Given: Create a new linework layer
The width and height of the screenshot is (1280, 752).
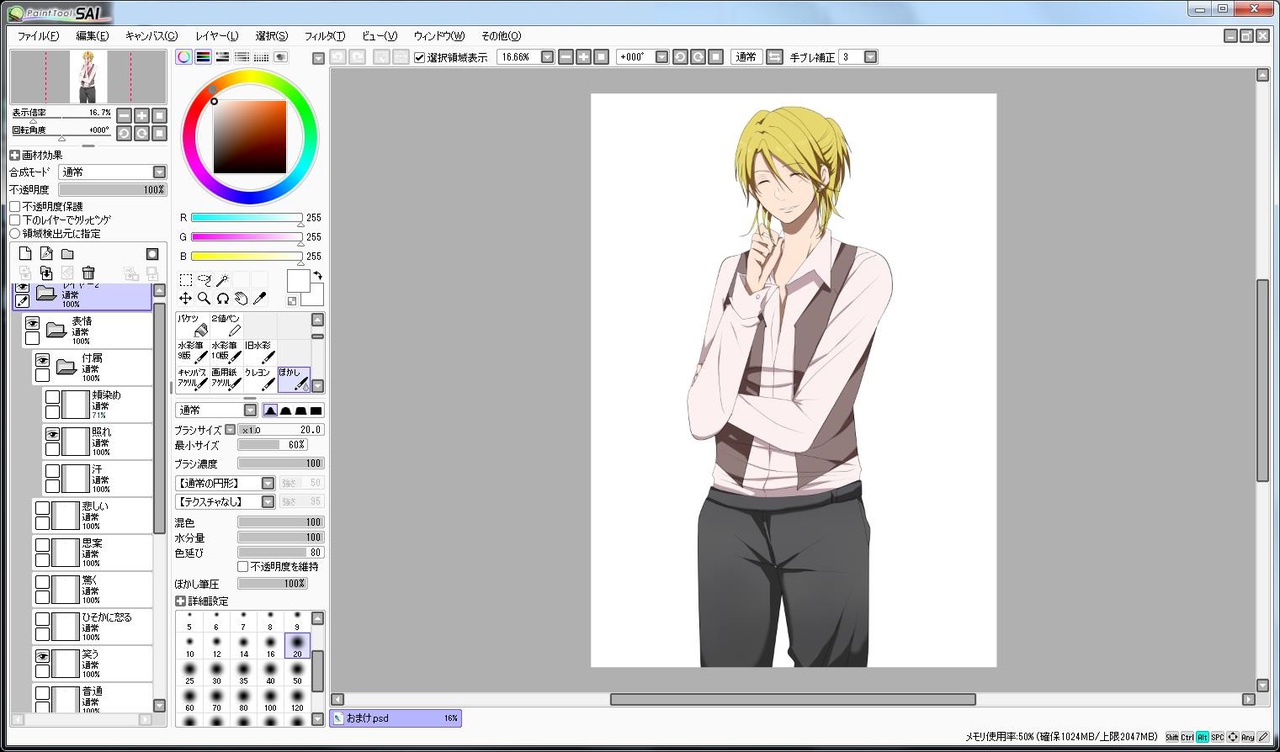Looking at the screenshot, I should (x=46, y=254).
